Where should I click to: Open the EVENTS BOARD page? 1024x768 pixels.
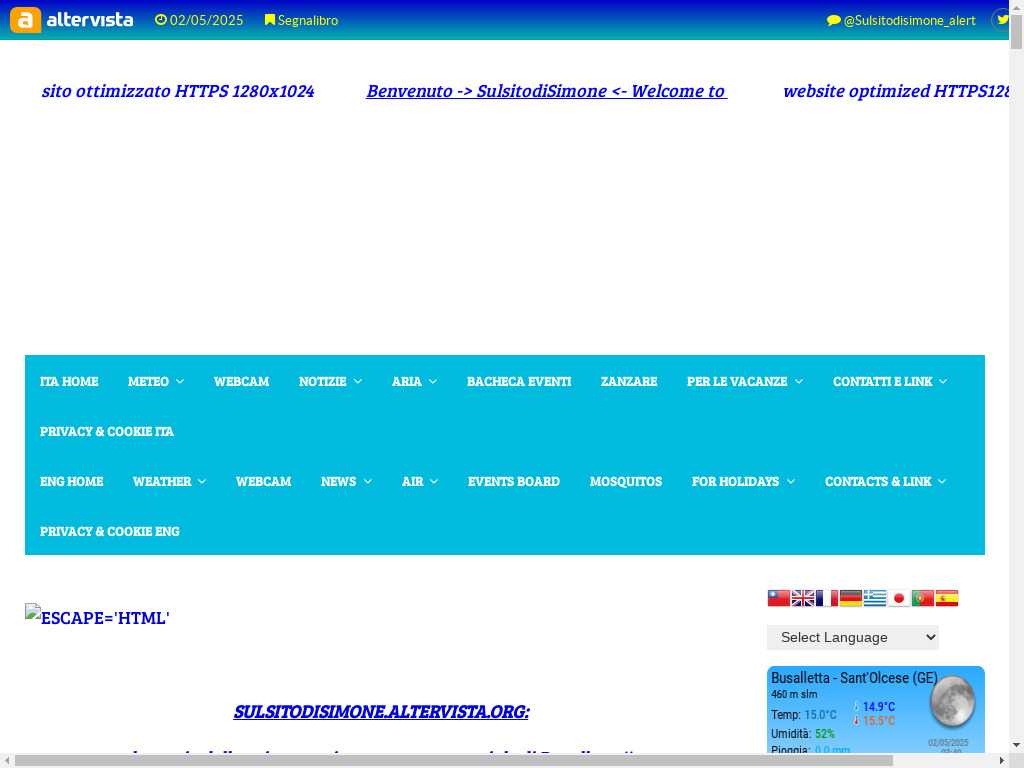[x=514, y=481]
